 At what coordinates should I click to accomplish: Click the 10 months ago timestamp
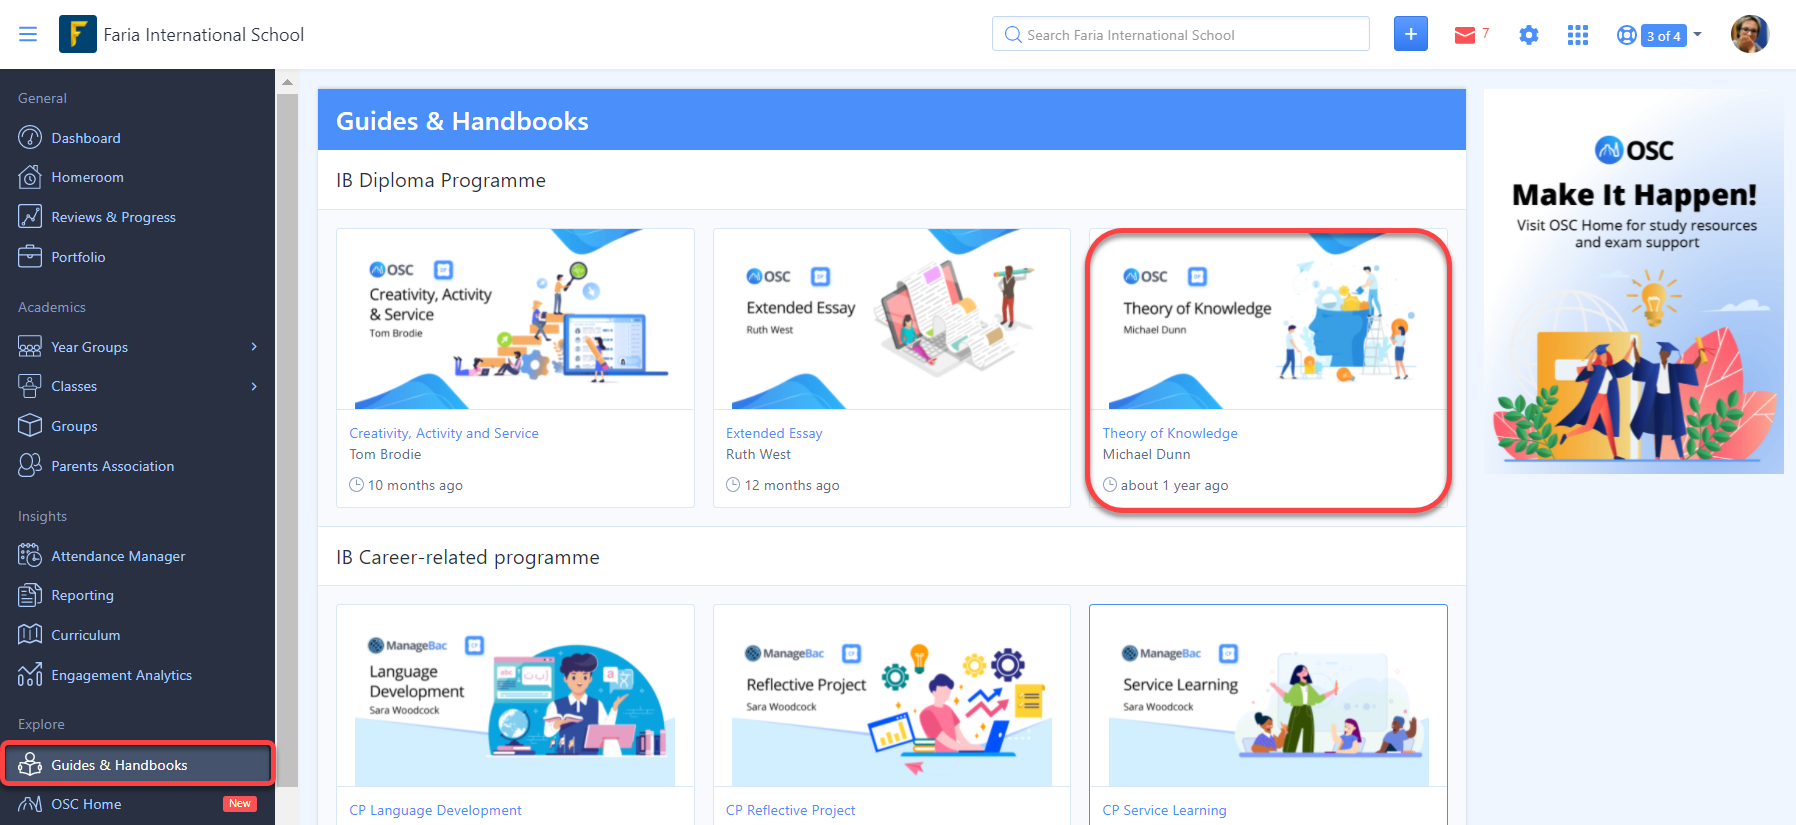415,485
